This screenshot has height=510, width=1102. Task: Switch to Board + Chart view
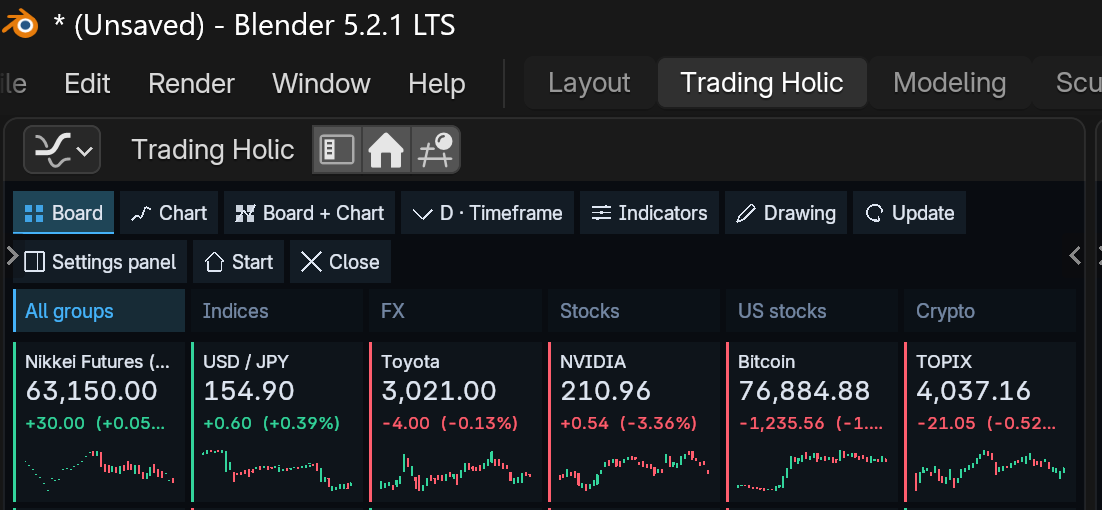click(309, 213)
